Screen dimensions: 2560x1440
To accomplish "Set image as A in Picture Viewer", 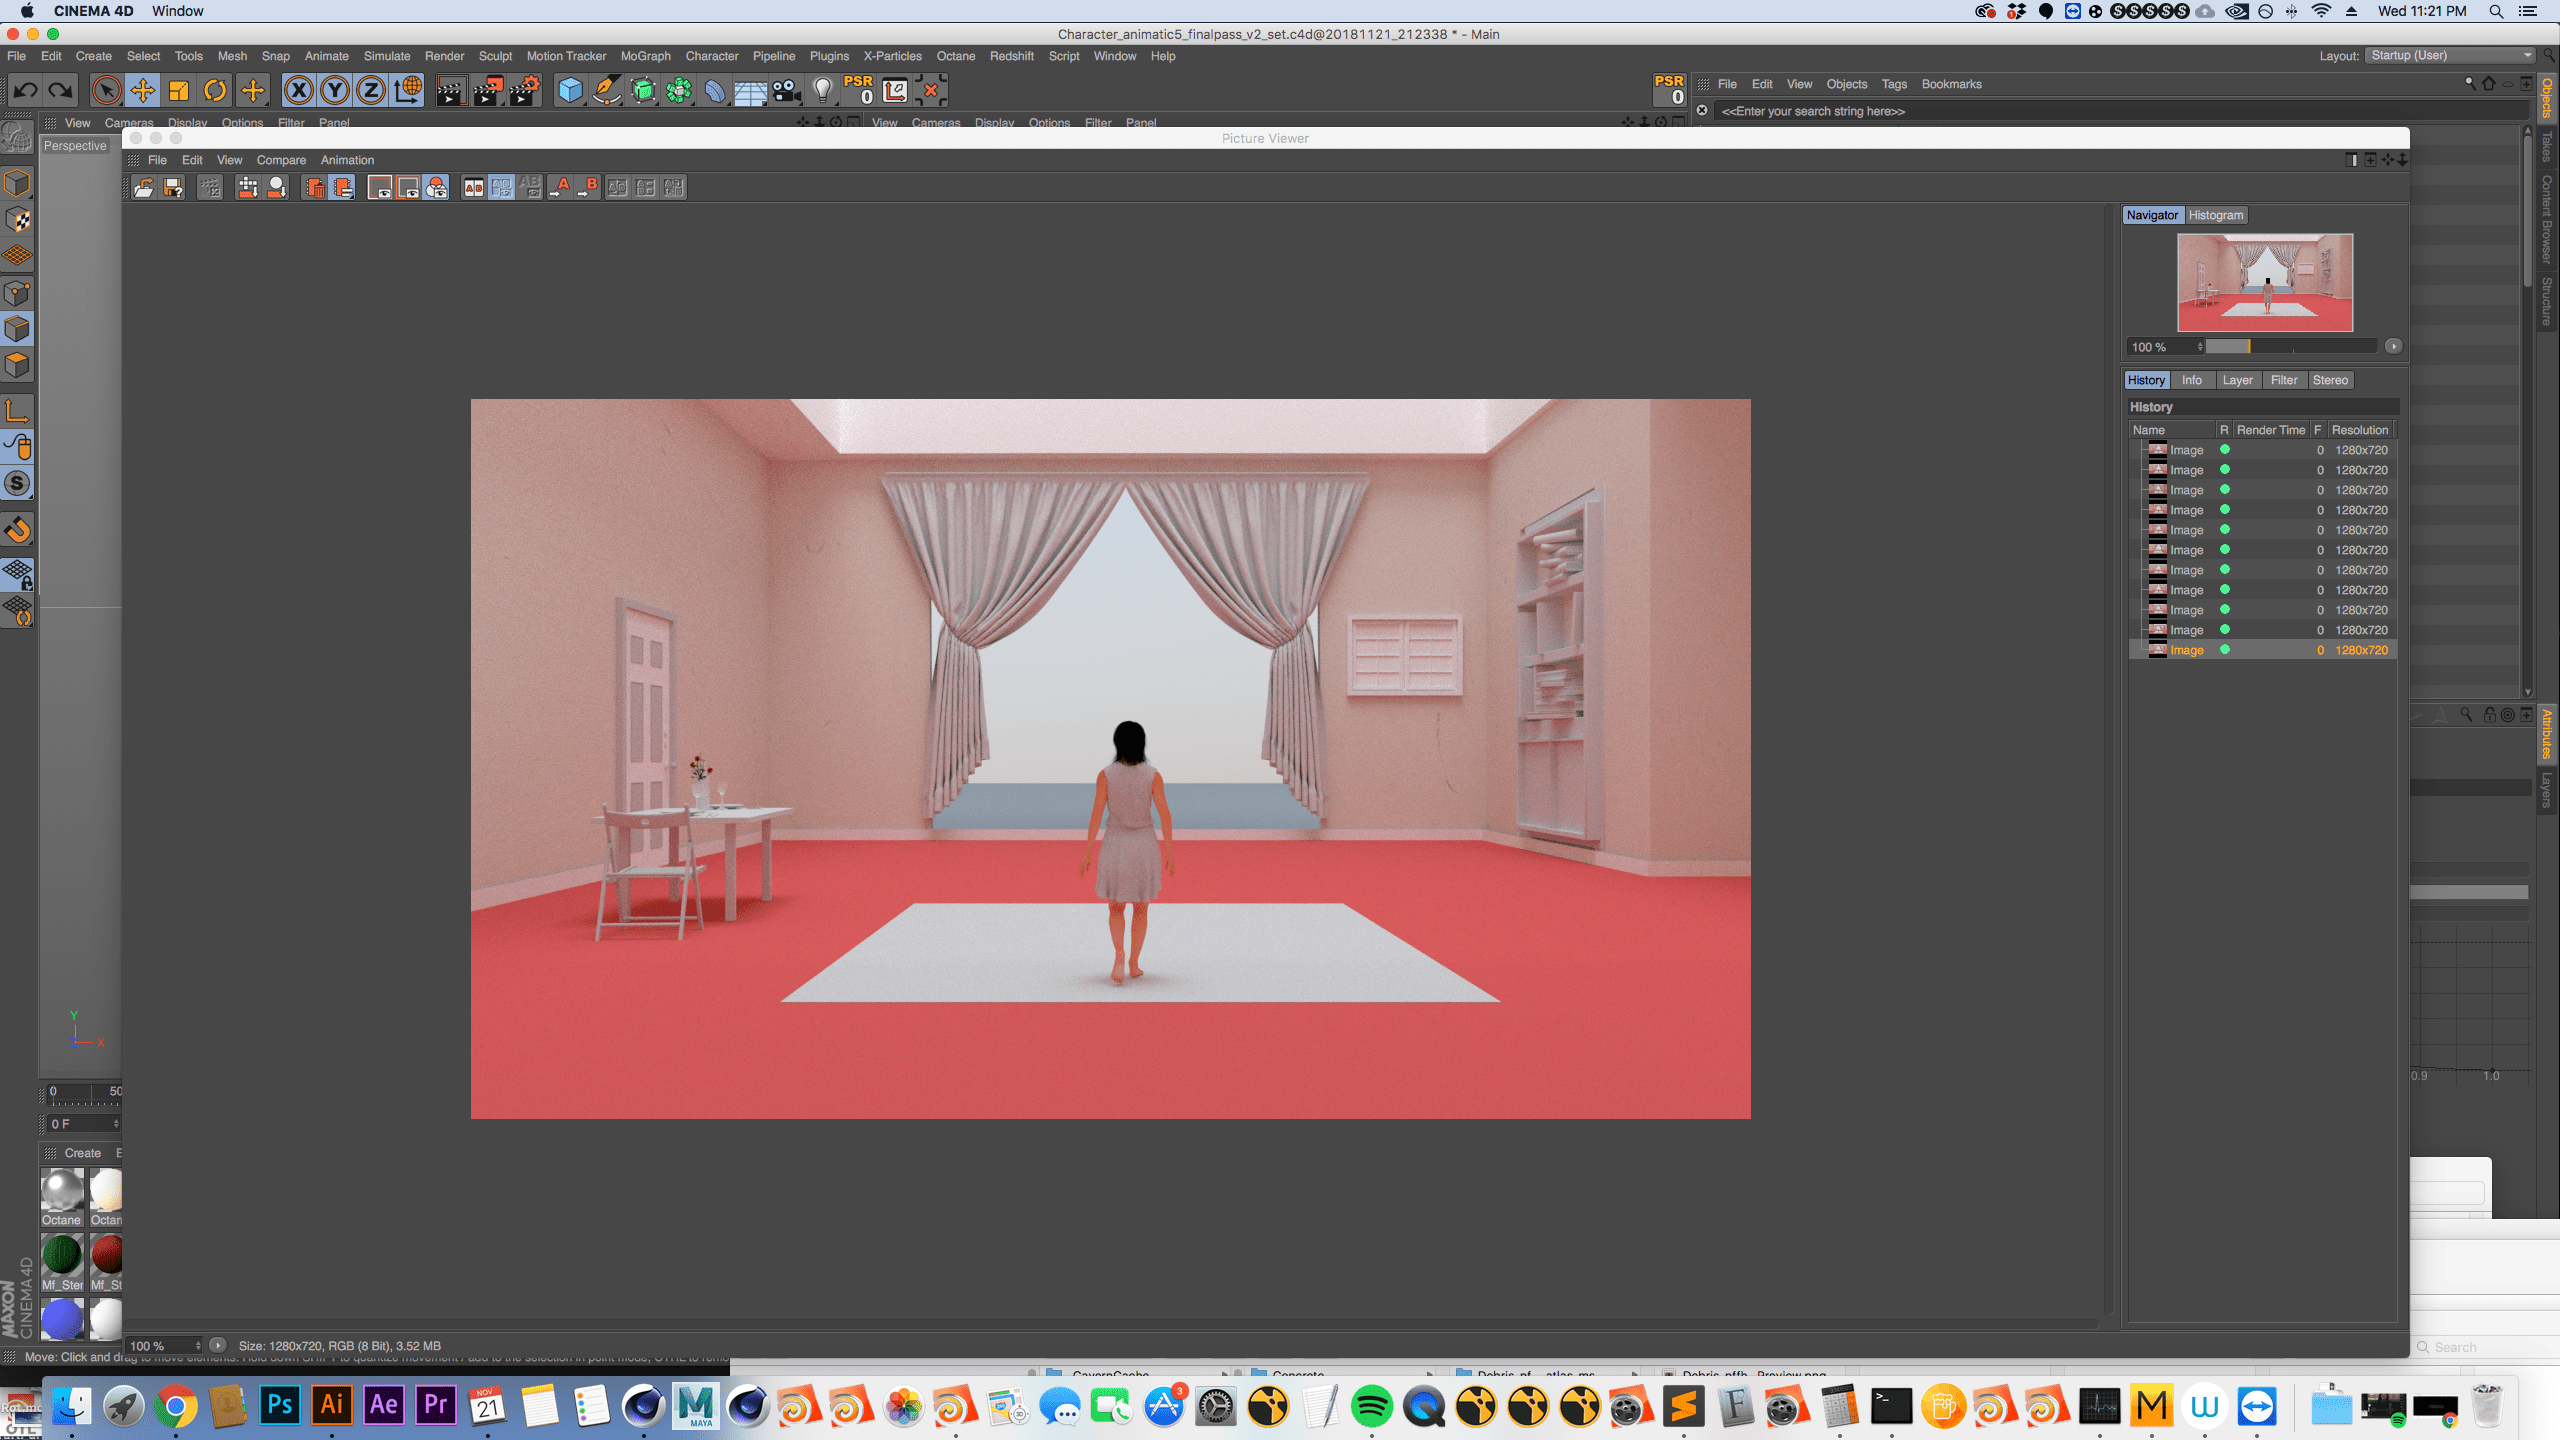I will click(561, 188).
